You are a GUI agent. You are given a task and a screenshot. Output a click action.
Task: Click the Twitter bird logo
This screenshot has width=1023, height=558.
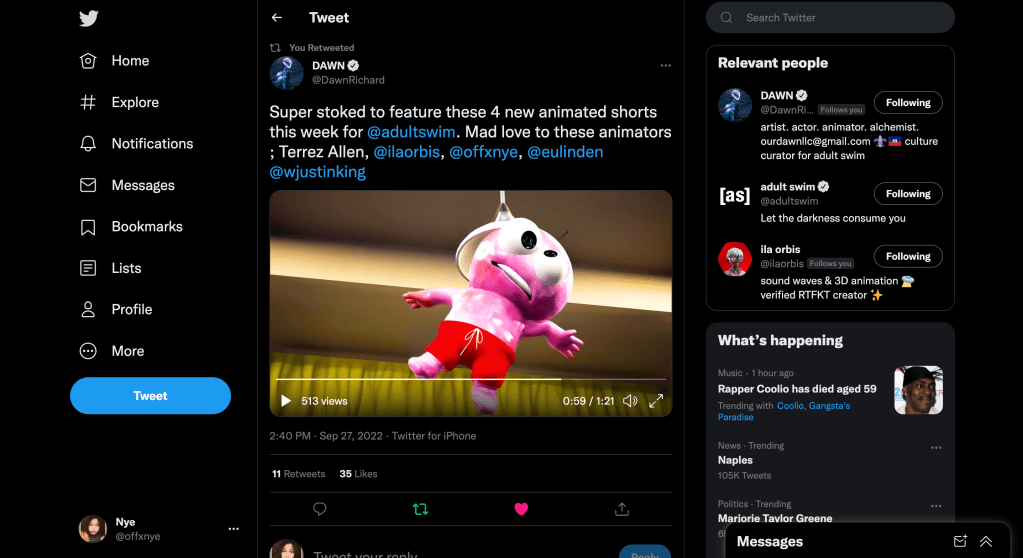tap(89, 19)
